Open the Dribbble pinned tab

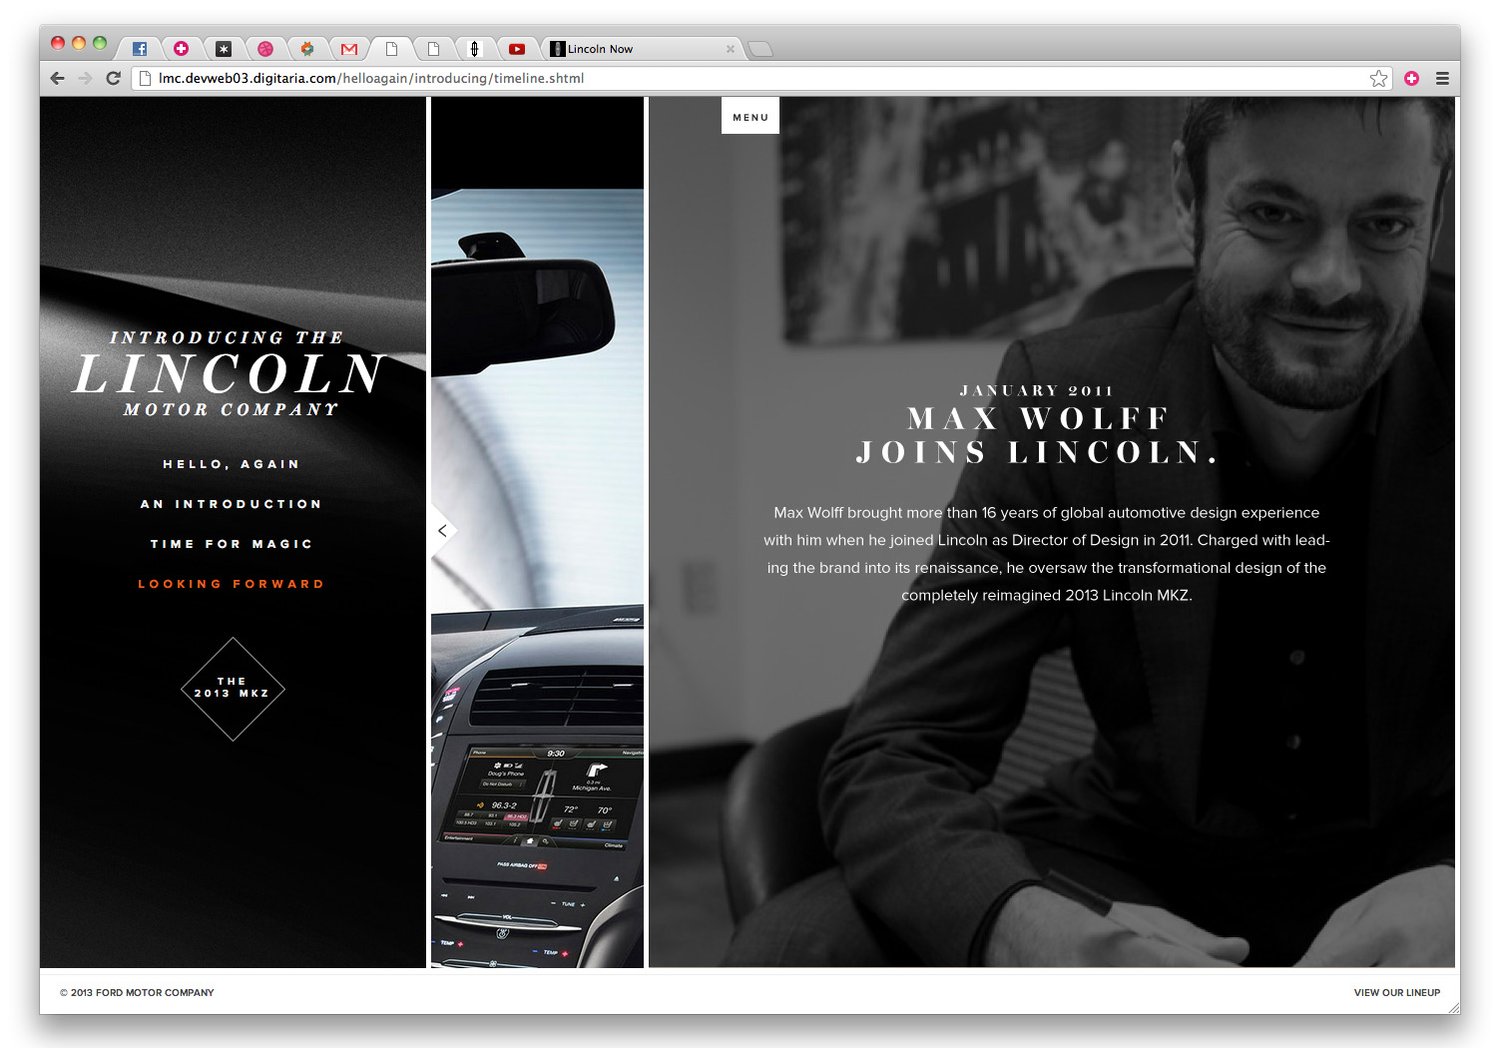(265, 48)
